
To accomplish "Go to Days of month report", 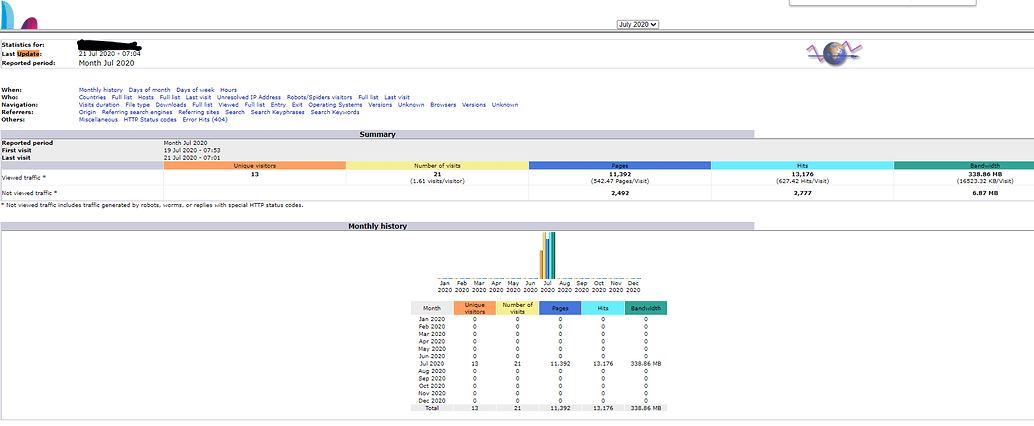I will click(x=150, y=90).
